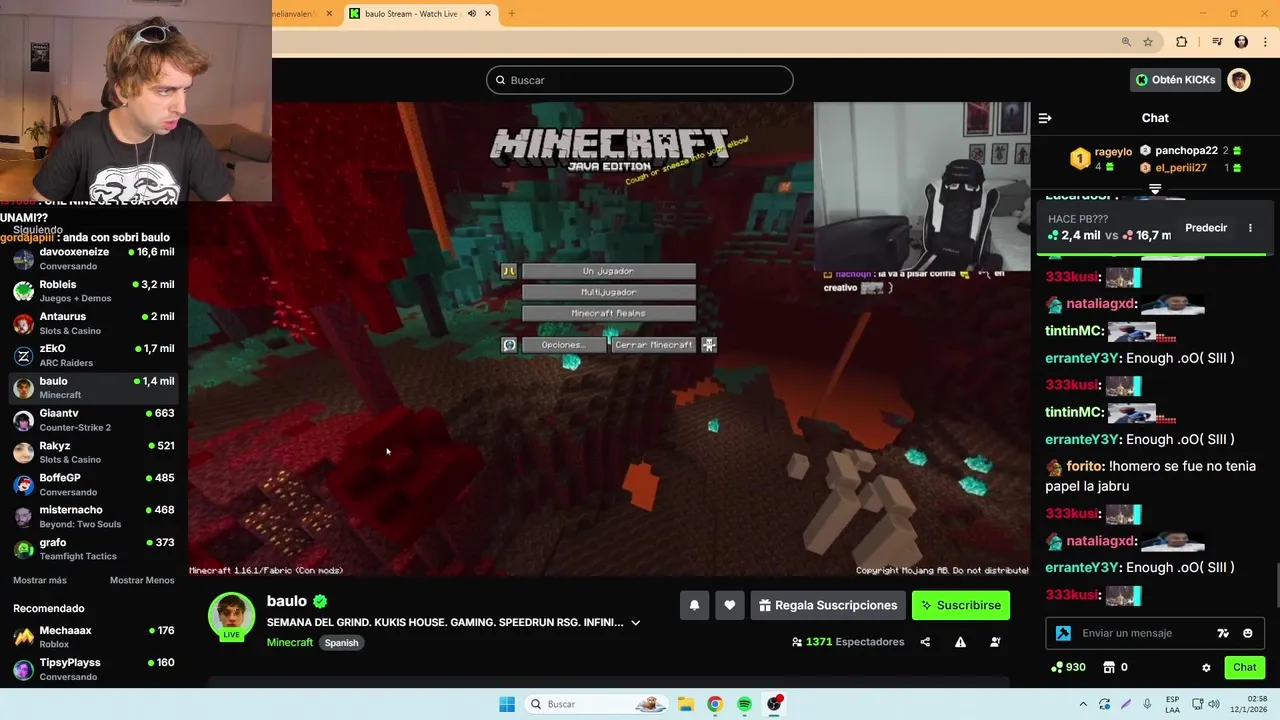The height and width of the screenshot is (720, 1280).
Task: Click Multijugador in the Minecraft menu
Action: pos(608,292)
